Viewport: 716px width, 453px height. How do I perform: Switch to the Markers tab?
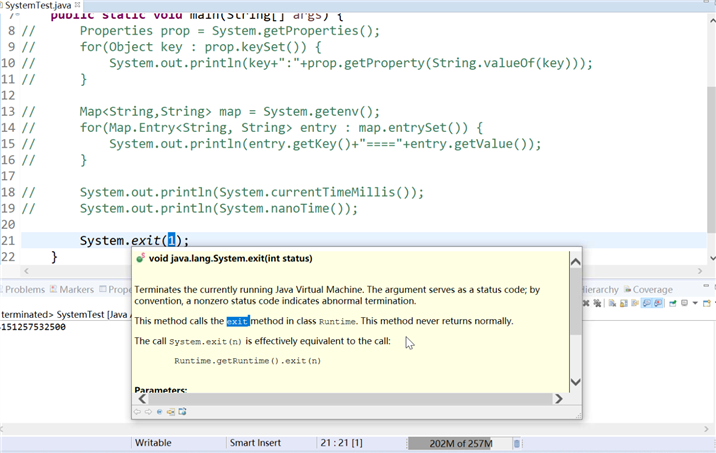pyautogui.click(x=72, y=290)
